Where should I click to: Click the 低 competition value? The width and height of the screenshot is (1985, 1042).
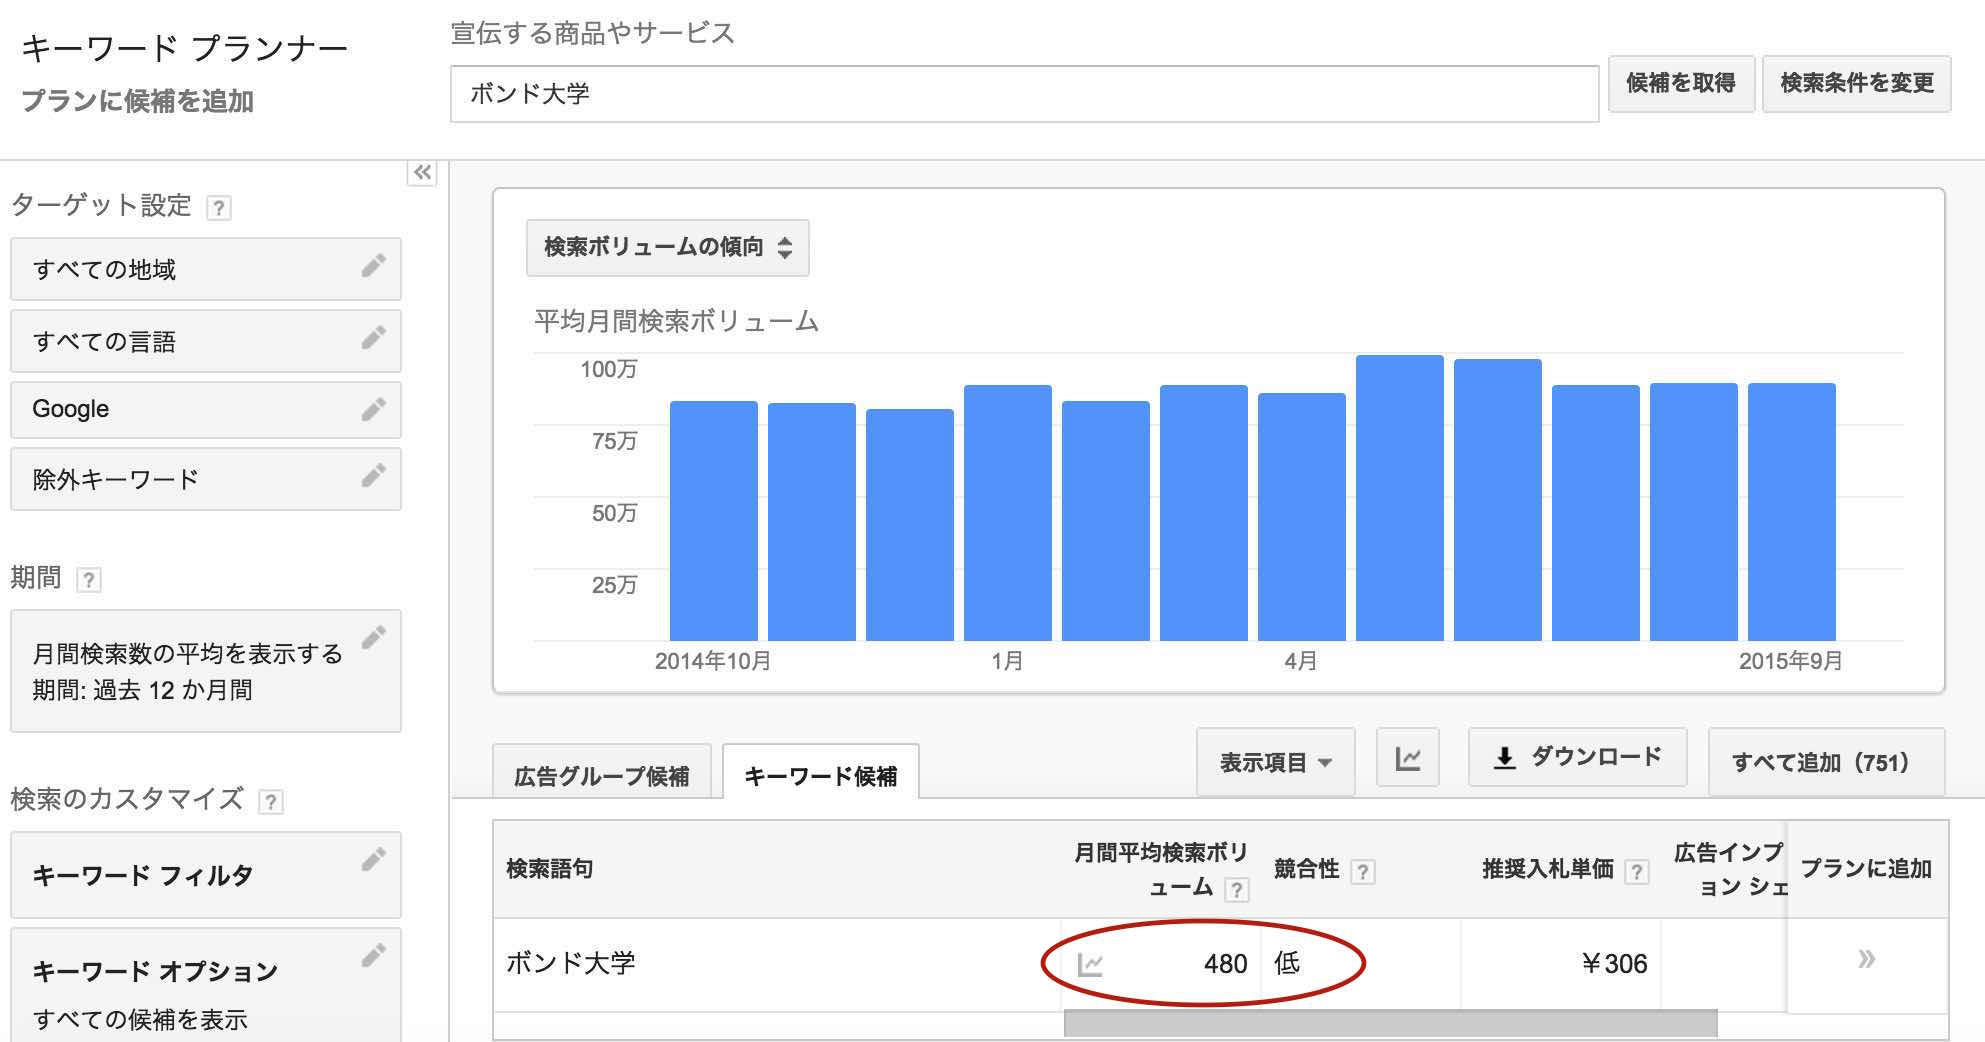(x=1286, y=963)
